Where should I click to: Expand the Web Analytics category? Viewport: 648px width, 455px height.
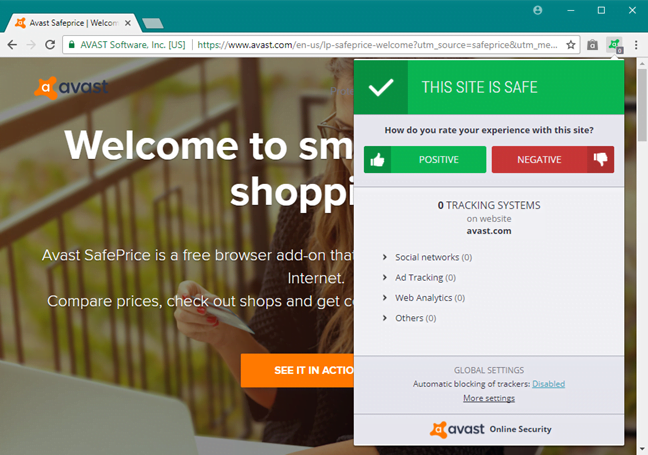click(424, 298)
